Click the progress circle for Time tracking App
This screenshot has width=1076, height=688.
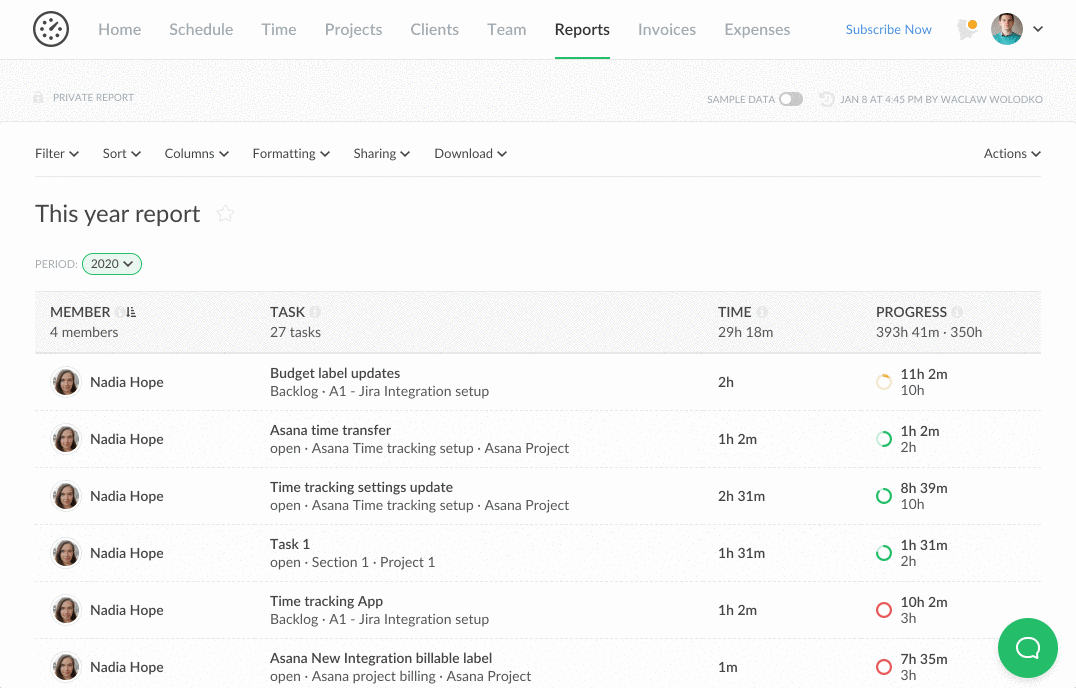(883, 610)
